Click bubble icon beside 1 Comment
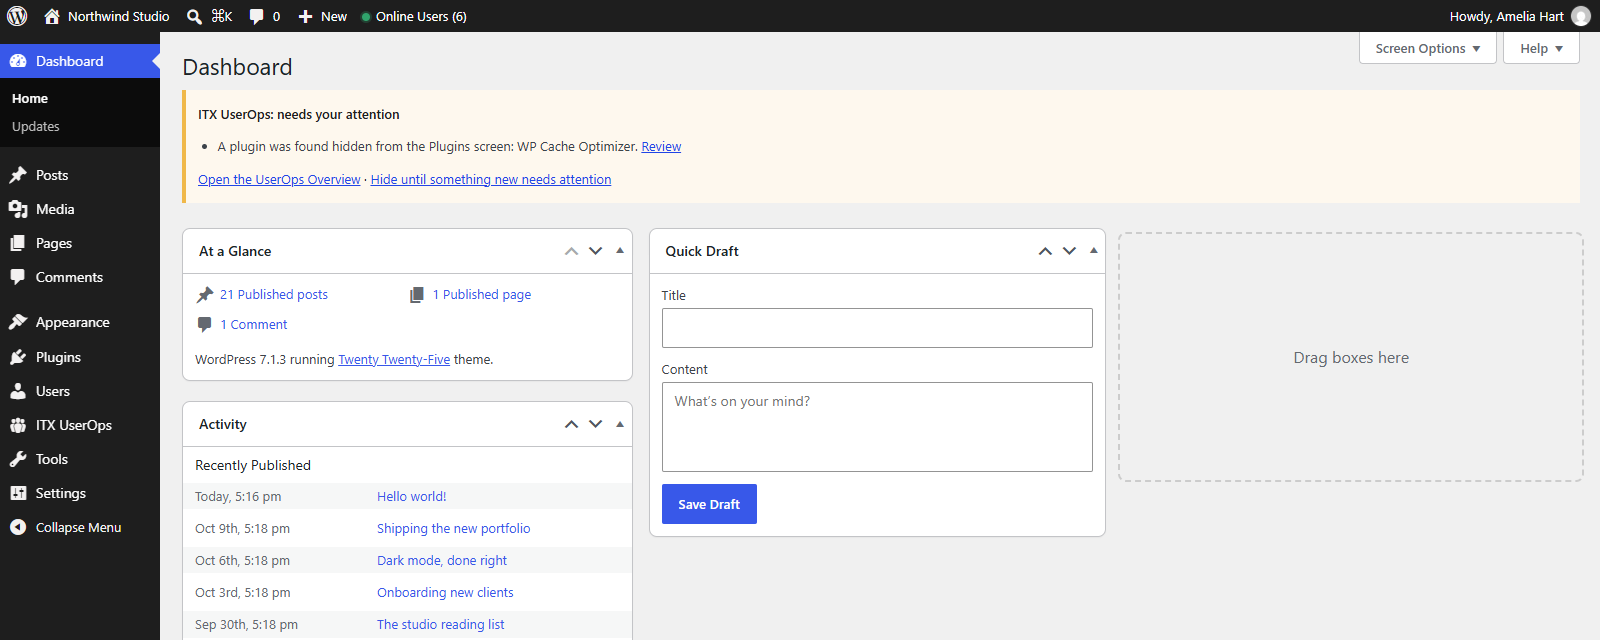Screen dimensions: 1600x640 click(x=205, y=324)
